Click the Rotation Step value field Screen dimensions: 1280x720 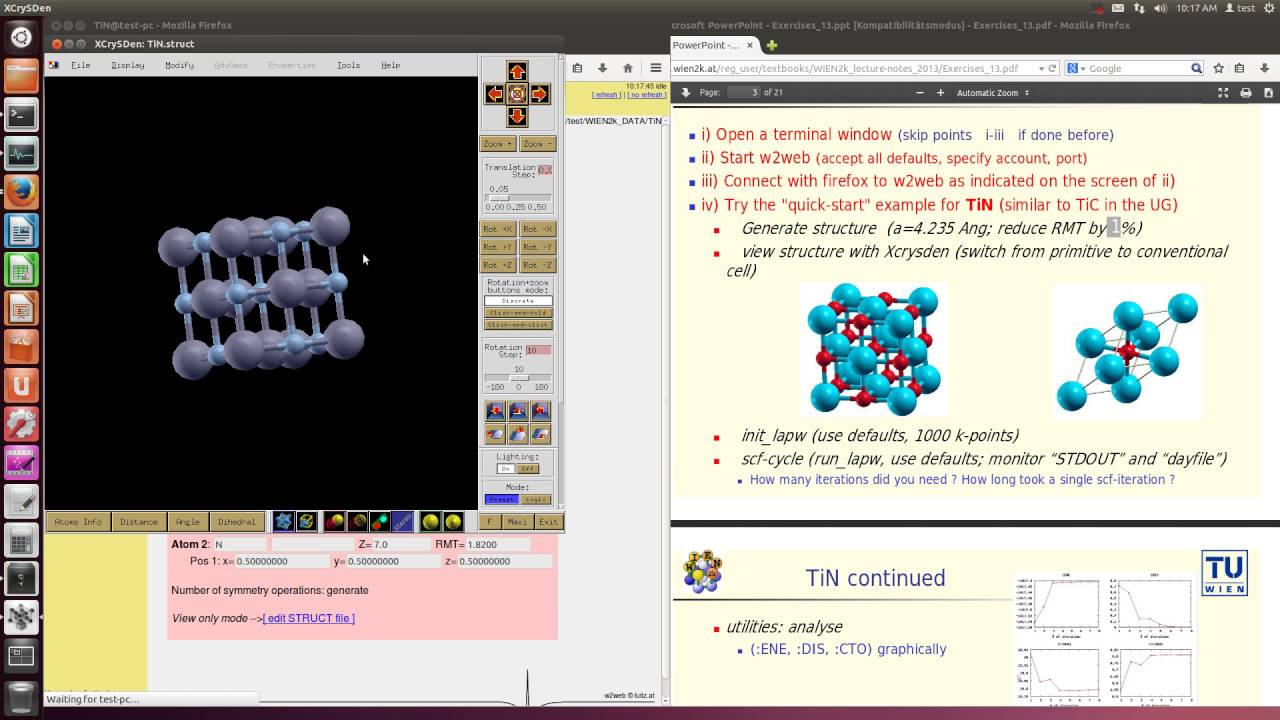click(538, 350)
